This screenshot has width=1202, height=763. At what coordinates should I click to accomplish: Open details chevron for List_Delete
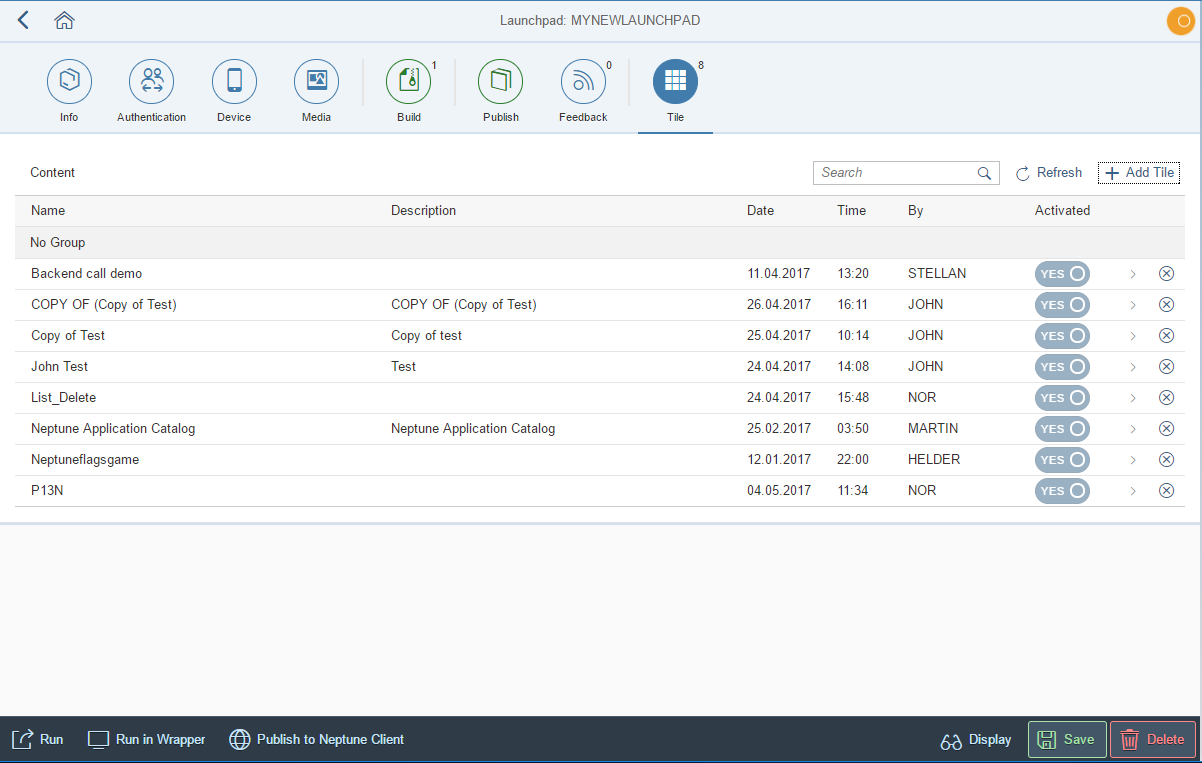pos(1133,398)
